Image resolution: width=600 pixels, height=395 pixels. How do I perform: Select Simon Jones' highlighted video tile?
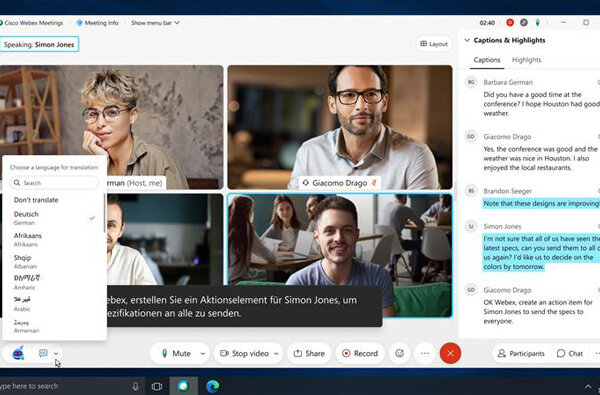tap(340, 255)
